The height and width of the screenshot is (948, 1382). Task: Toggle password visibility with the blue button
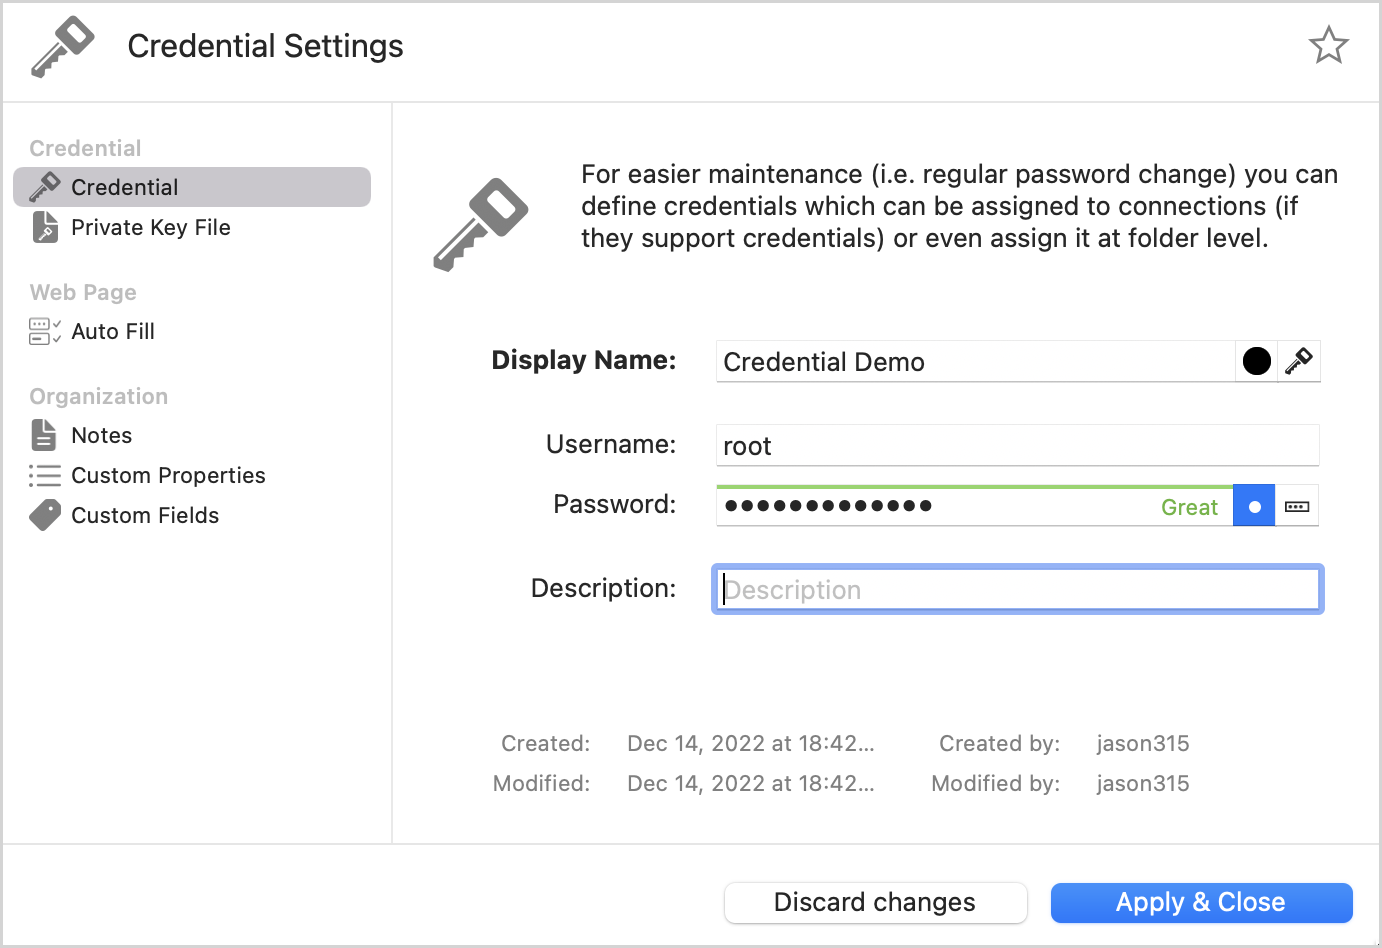coord(1254,506)
